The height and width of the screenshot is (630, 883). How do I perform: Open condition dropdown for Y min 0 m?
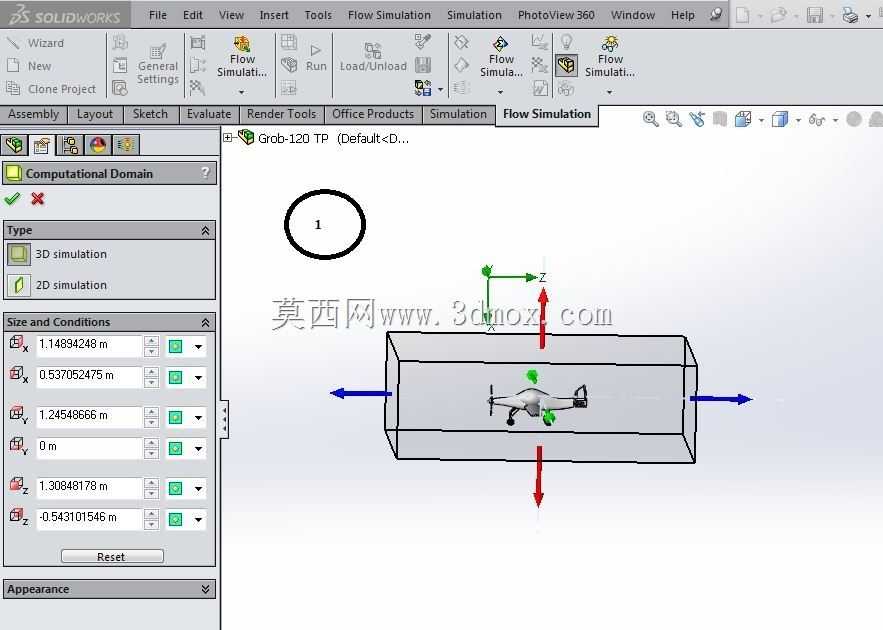coord(198,449)
